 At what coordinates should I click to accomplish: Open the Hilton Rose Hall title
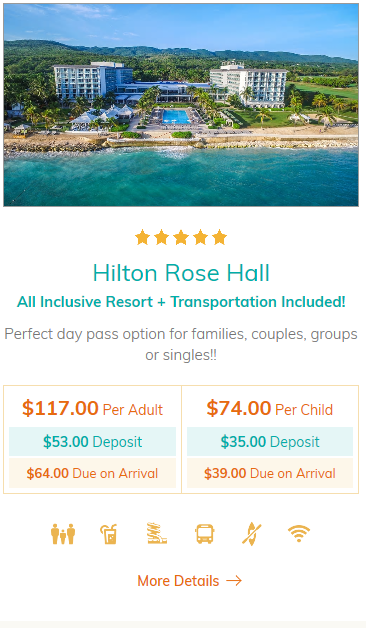(181, 273)
